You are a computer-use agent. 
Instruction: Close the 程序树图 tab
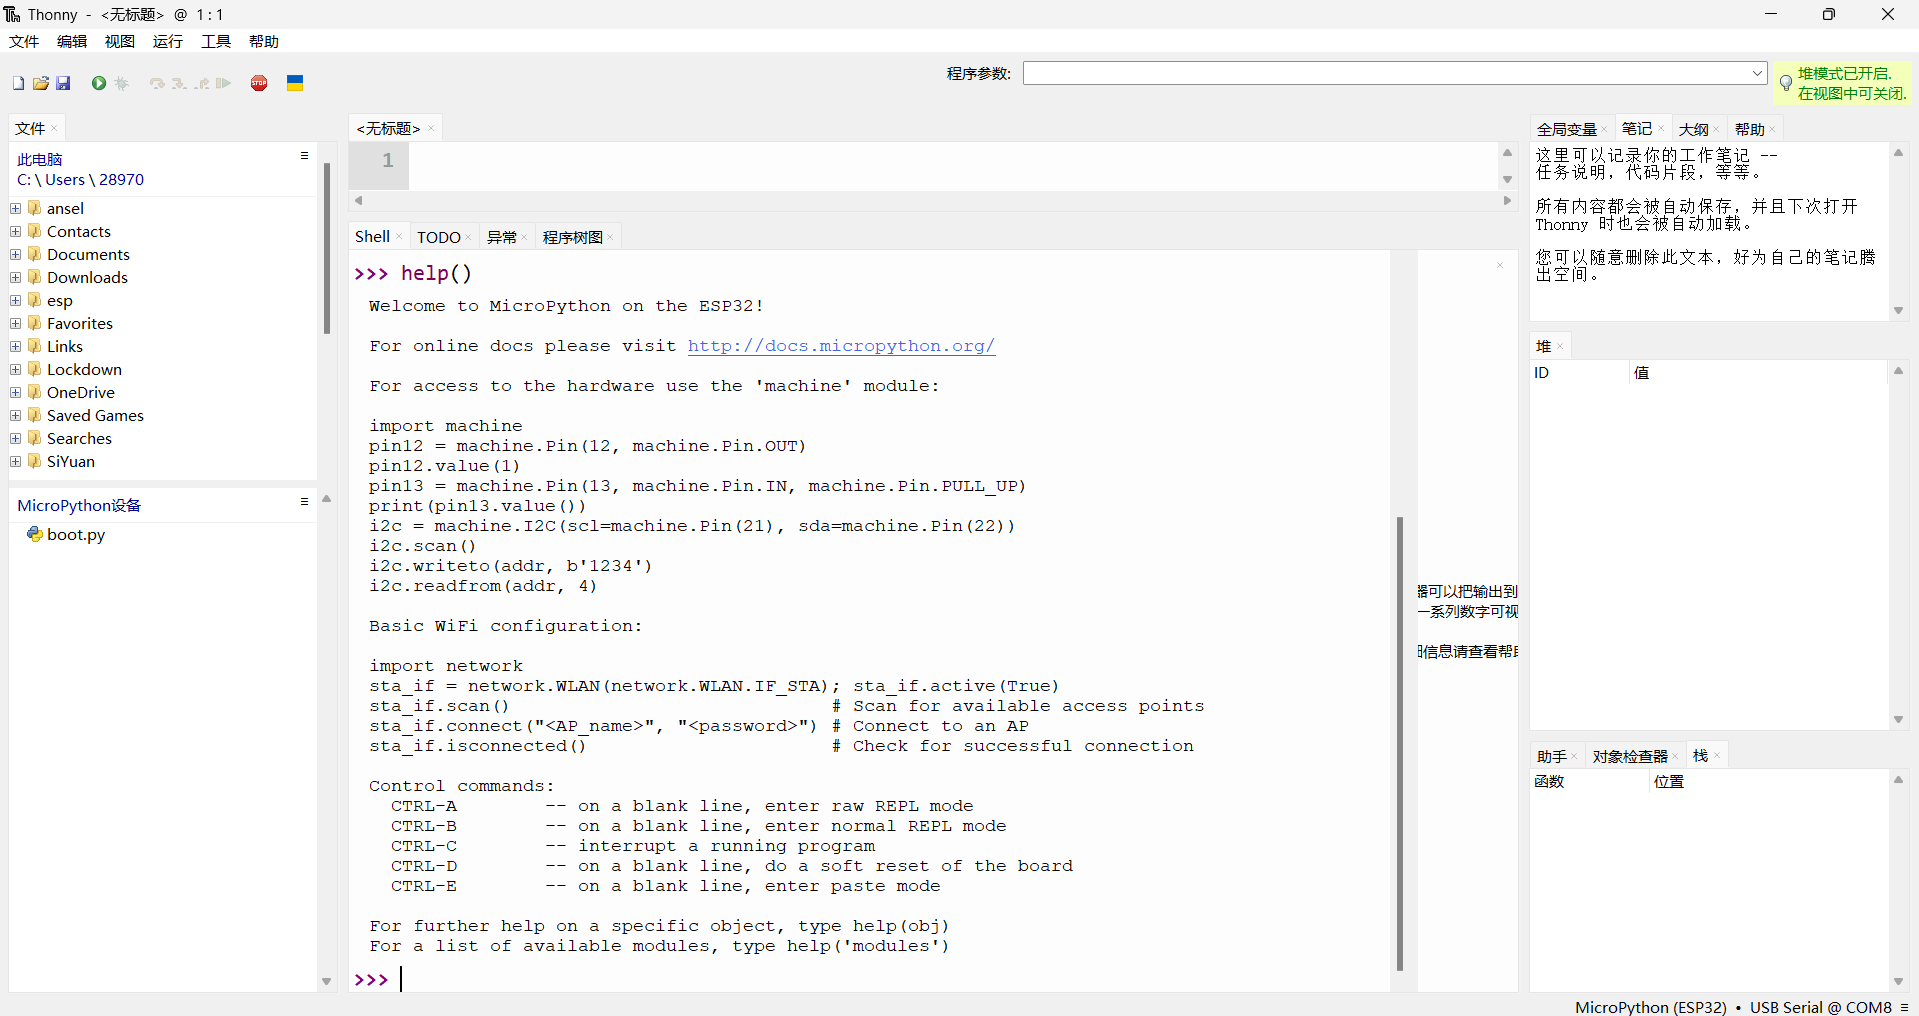pos(610,237)
